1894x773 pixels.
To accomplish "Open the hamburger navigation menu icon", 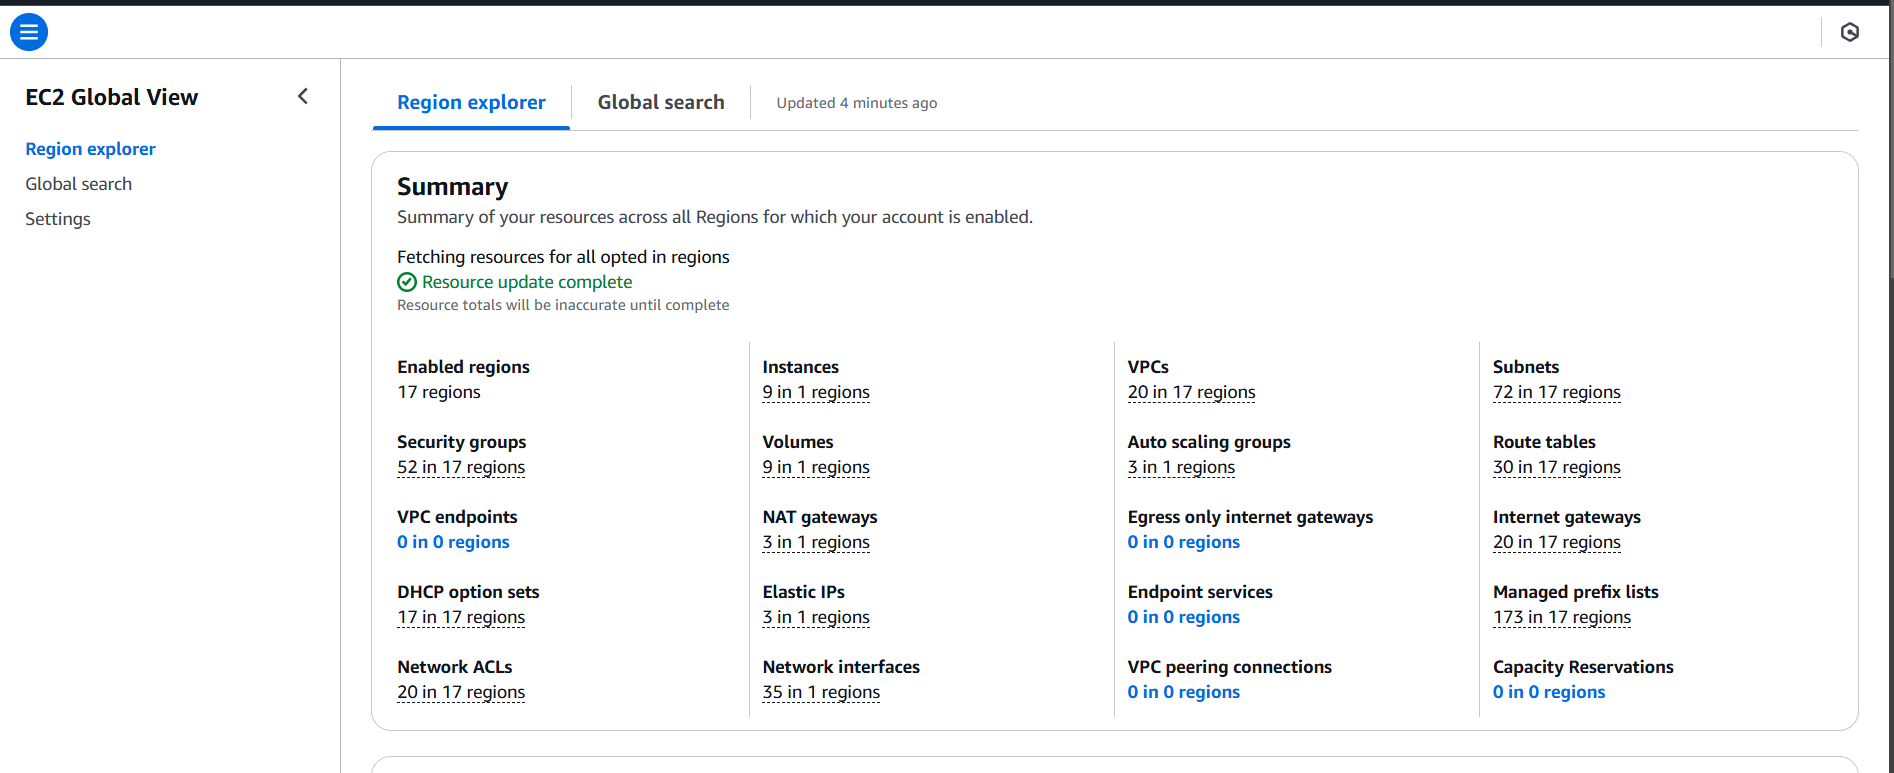I will 29,32.
